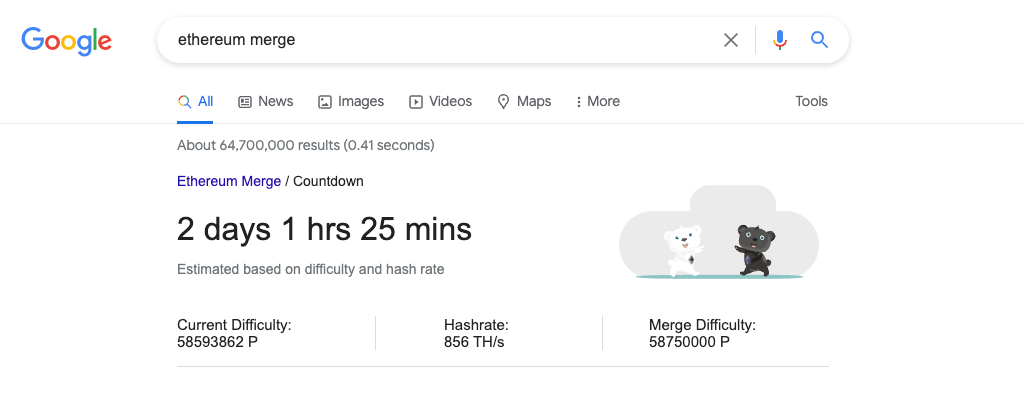Click the '2 days 1 hrs 25 mins' countdown

[x=324, y=229]
